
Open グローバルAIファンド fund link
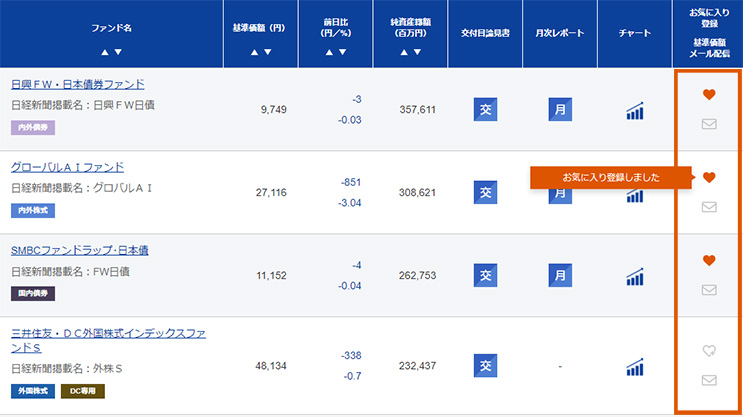pos(67,167)
